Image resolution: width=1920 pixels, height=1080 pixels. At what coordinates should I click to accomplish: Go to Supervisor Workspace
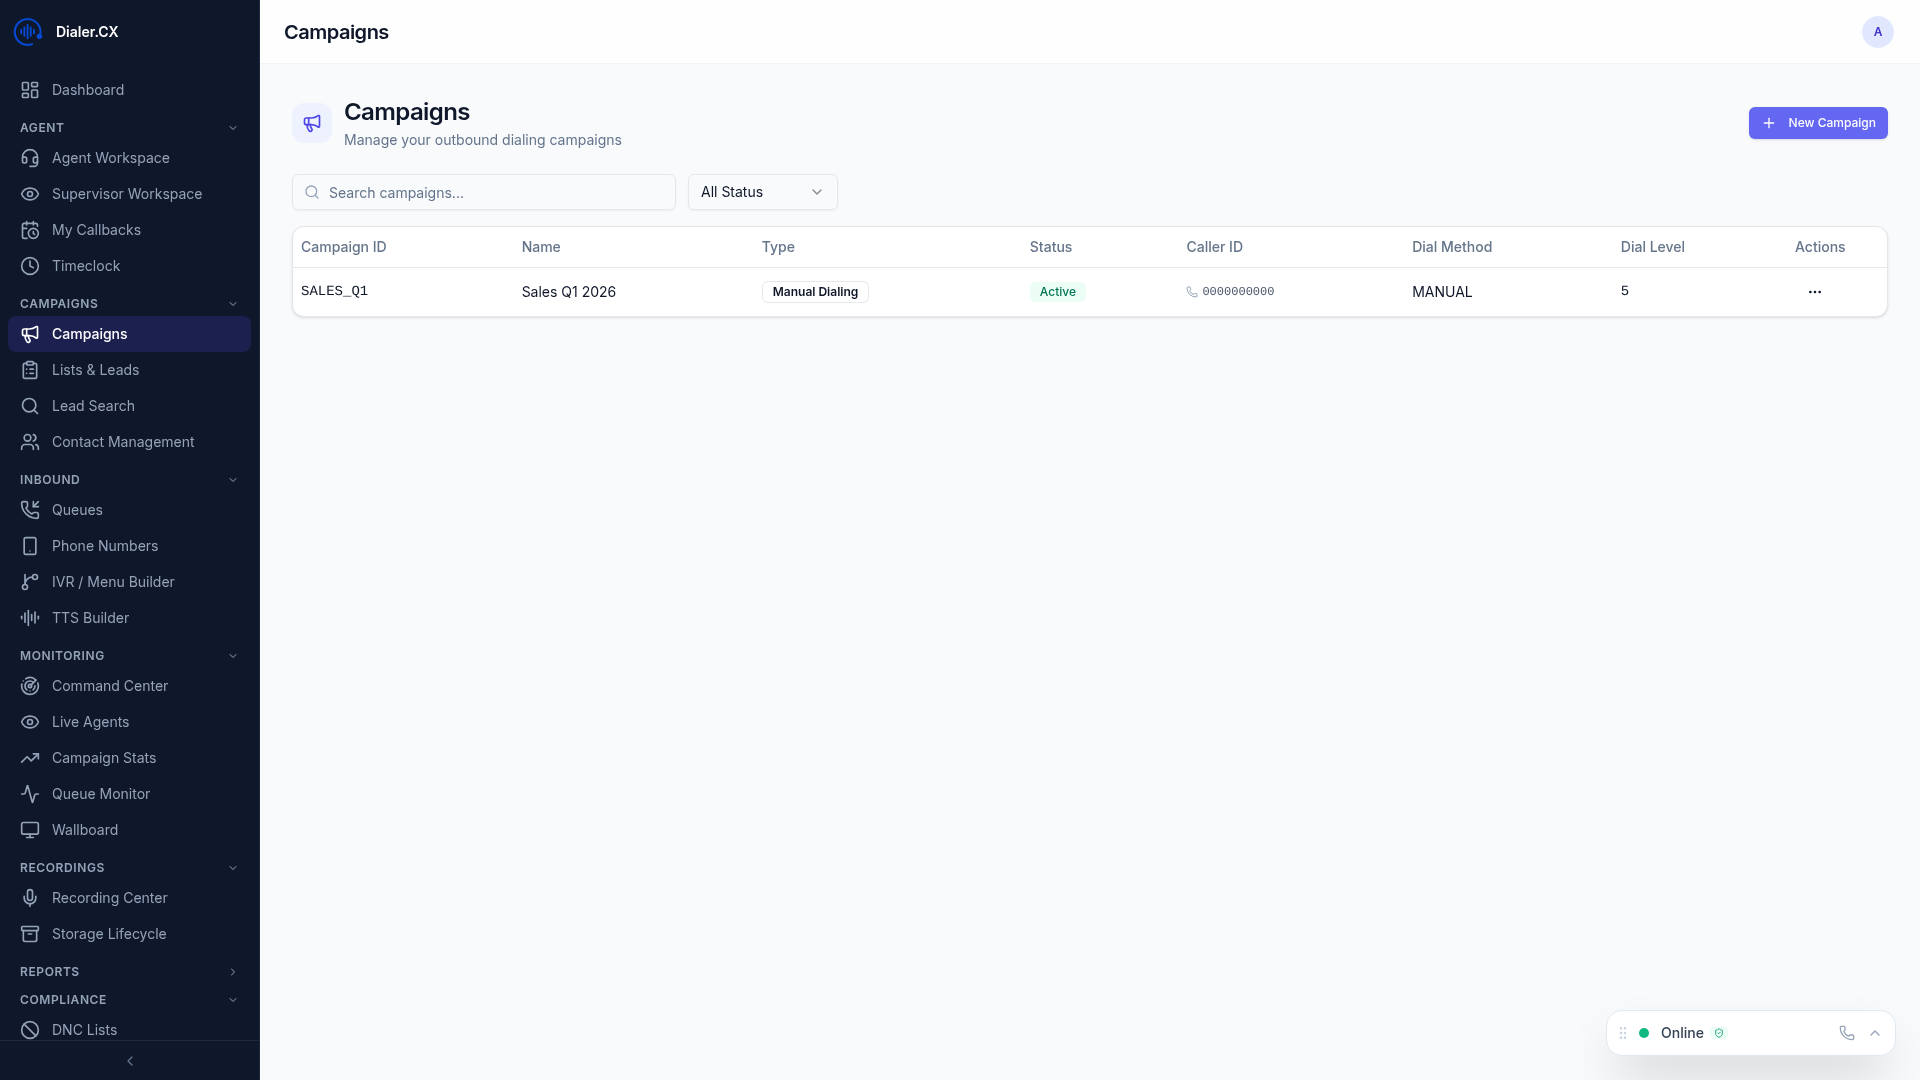tap(127, 193)
